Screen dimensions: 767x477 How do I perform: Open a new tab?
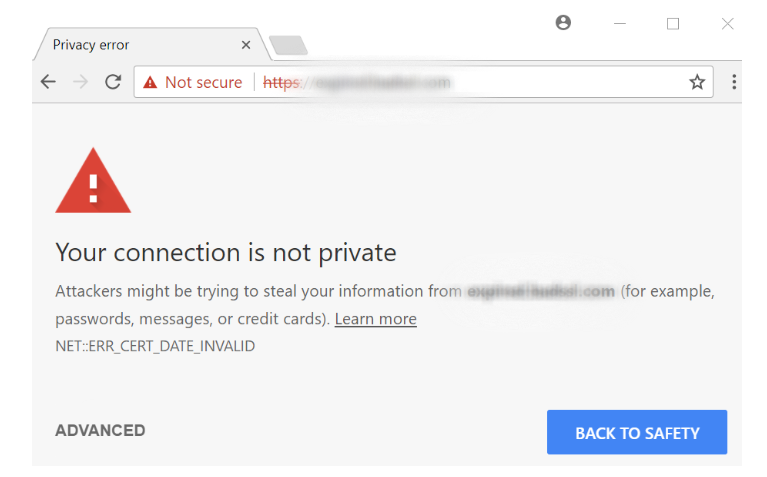coord(288,45)
